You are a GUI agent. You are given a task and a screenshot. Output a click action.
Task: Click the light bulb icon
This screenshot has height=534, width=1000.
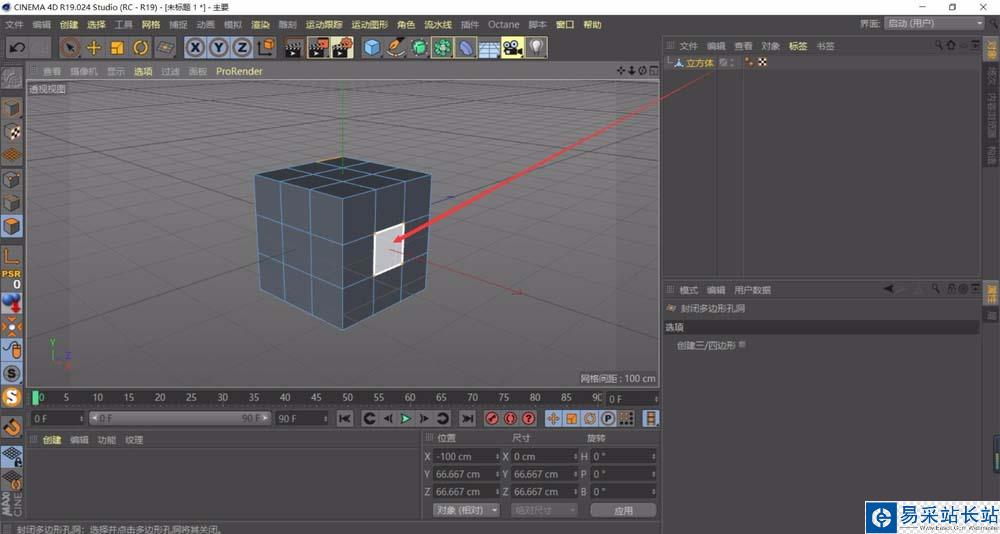pyautogui.click(x=537, y=47)
